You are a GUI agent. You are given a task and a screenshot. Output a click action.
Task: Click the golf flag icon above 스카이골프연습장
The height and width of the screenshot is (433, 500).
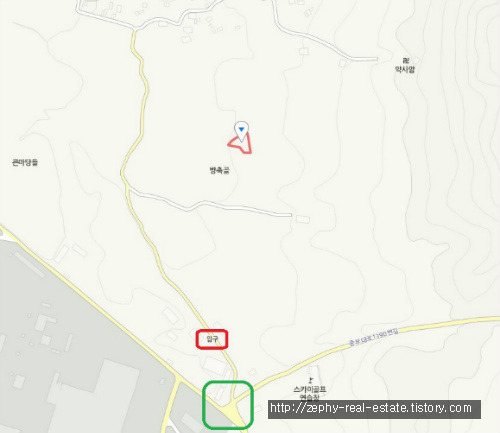[x=311, y=380]
